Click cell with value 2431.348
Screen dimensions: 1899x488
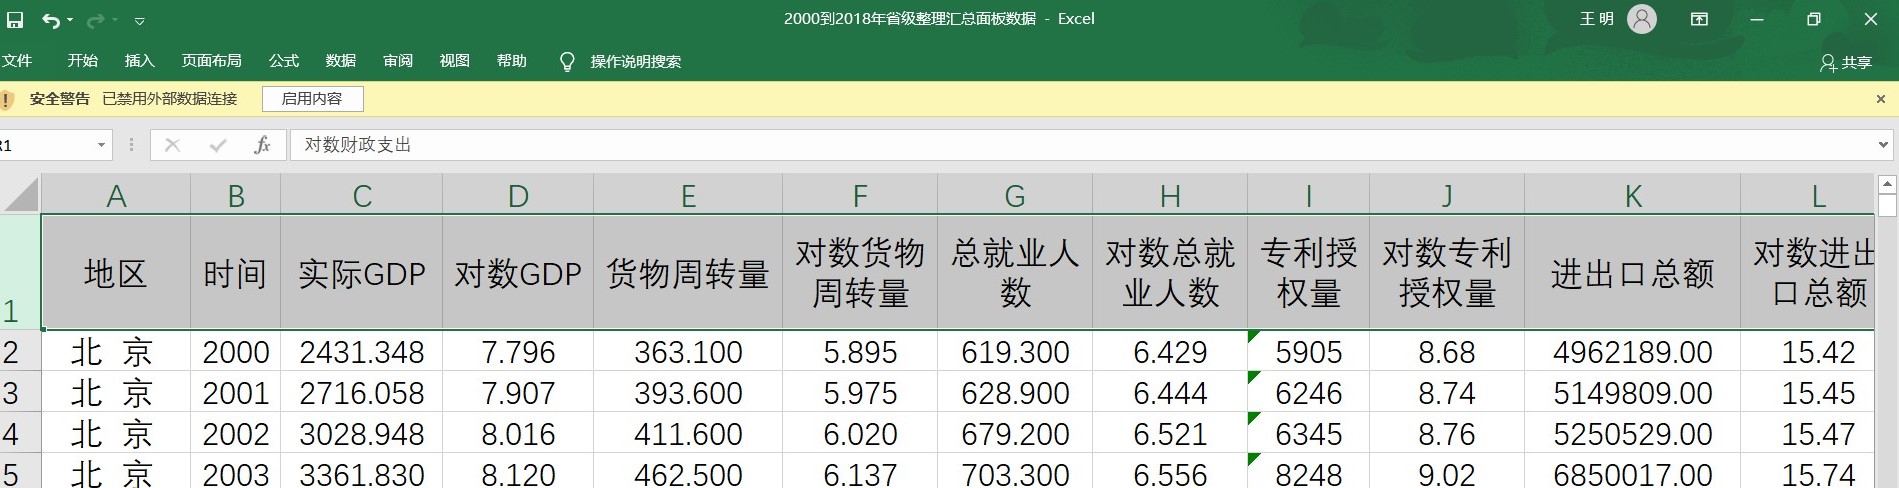tap(362, 352)
